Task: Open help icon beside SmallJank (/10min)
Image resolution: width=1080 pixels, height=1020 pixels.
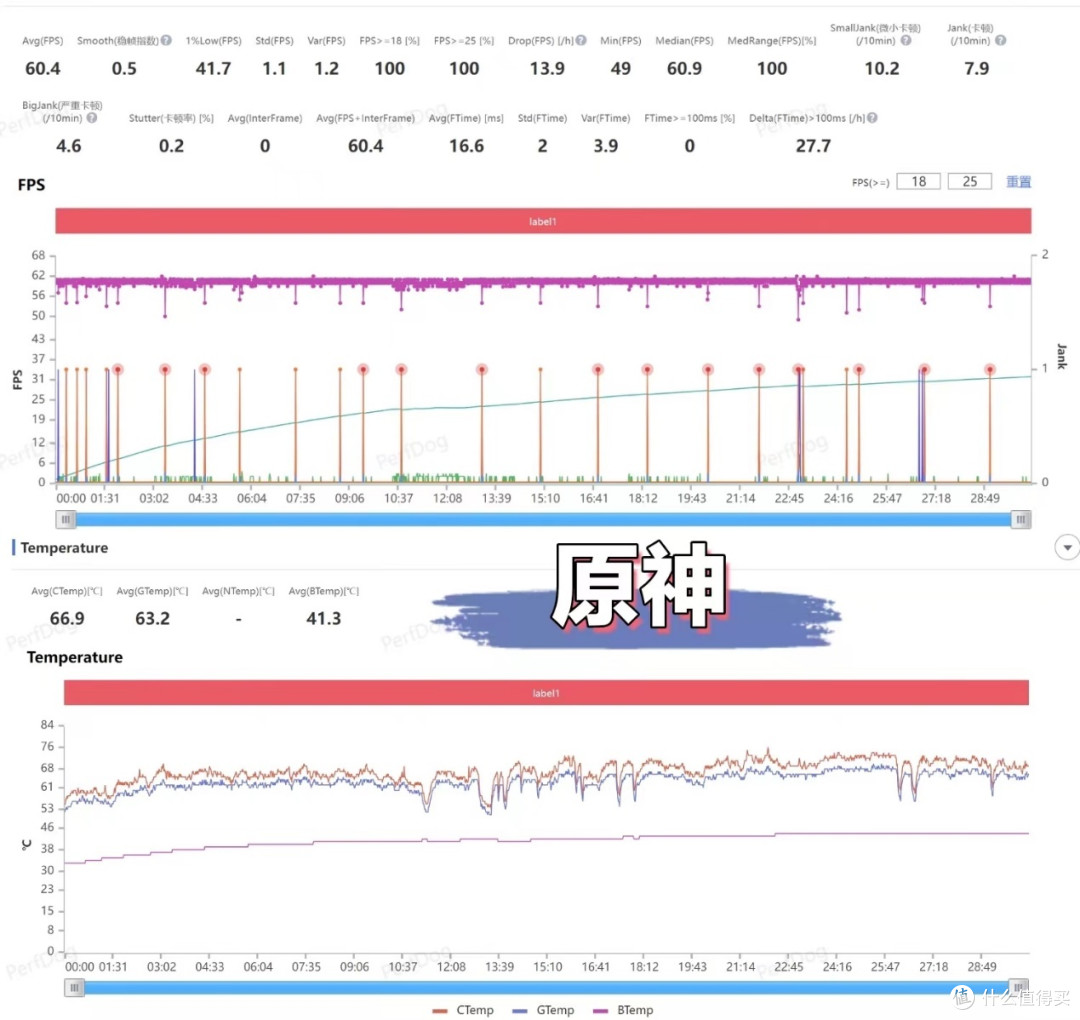Action: (906, 41)
